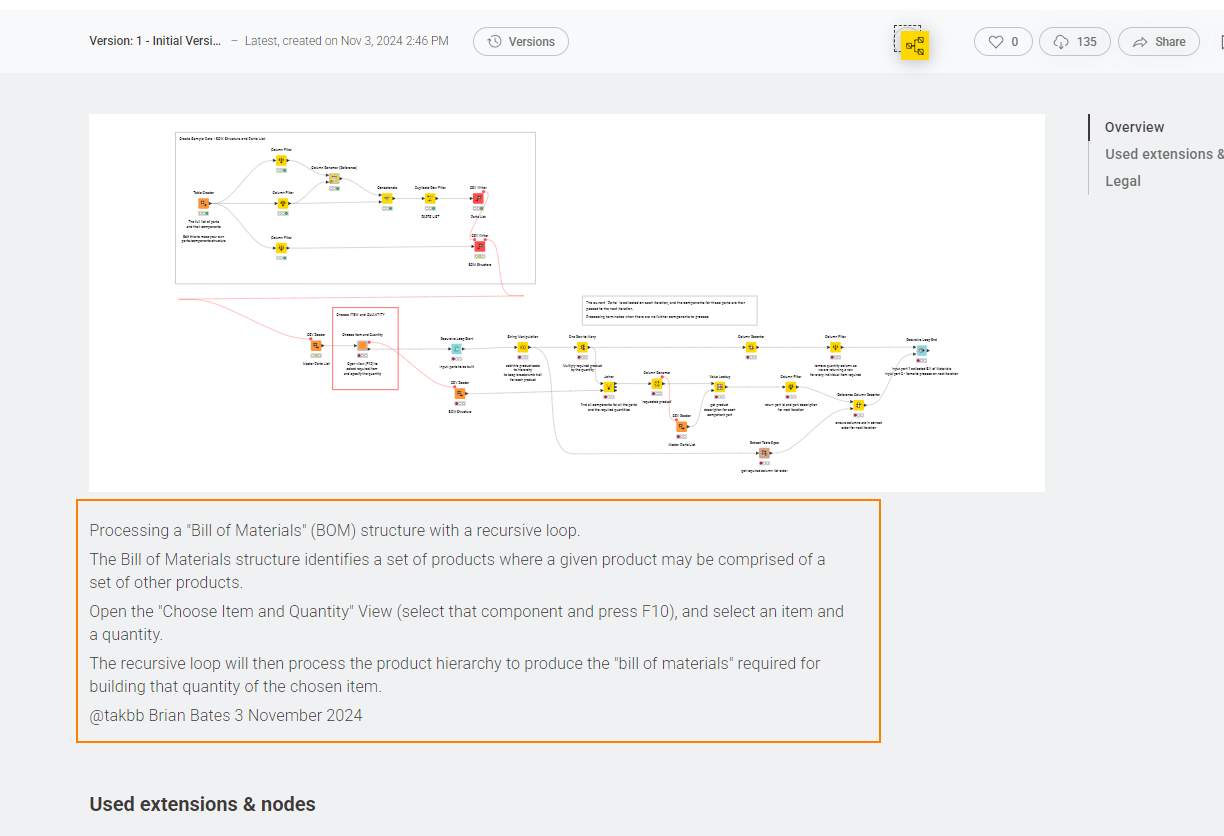Click the Concatenate node in the workflow
Screen dimensions: 1224x836
(x=386, y=198)
